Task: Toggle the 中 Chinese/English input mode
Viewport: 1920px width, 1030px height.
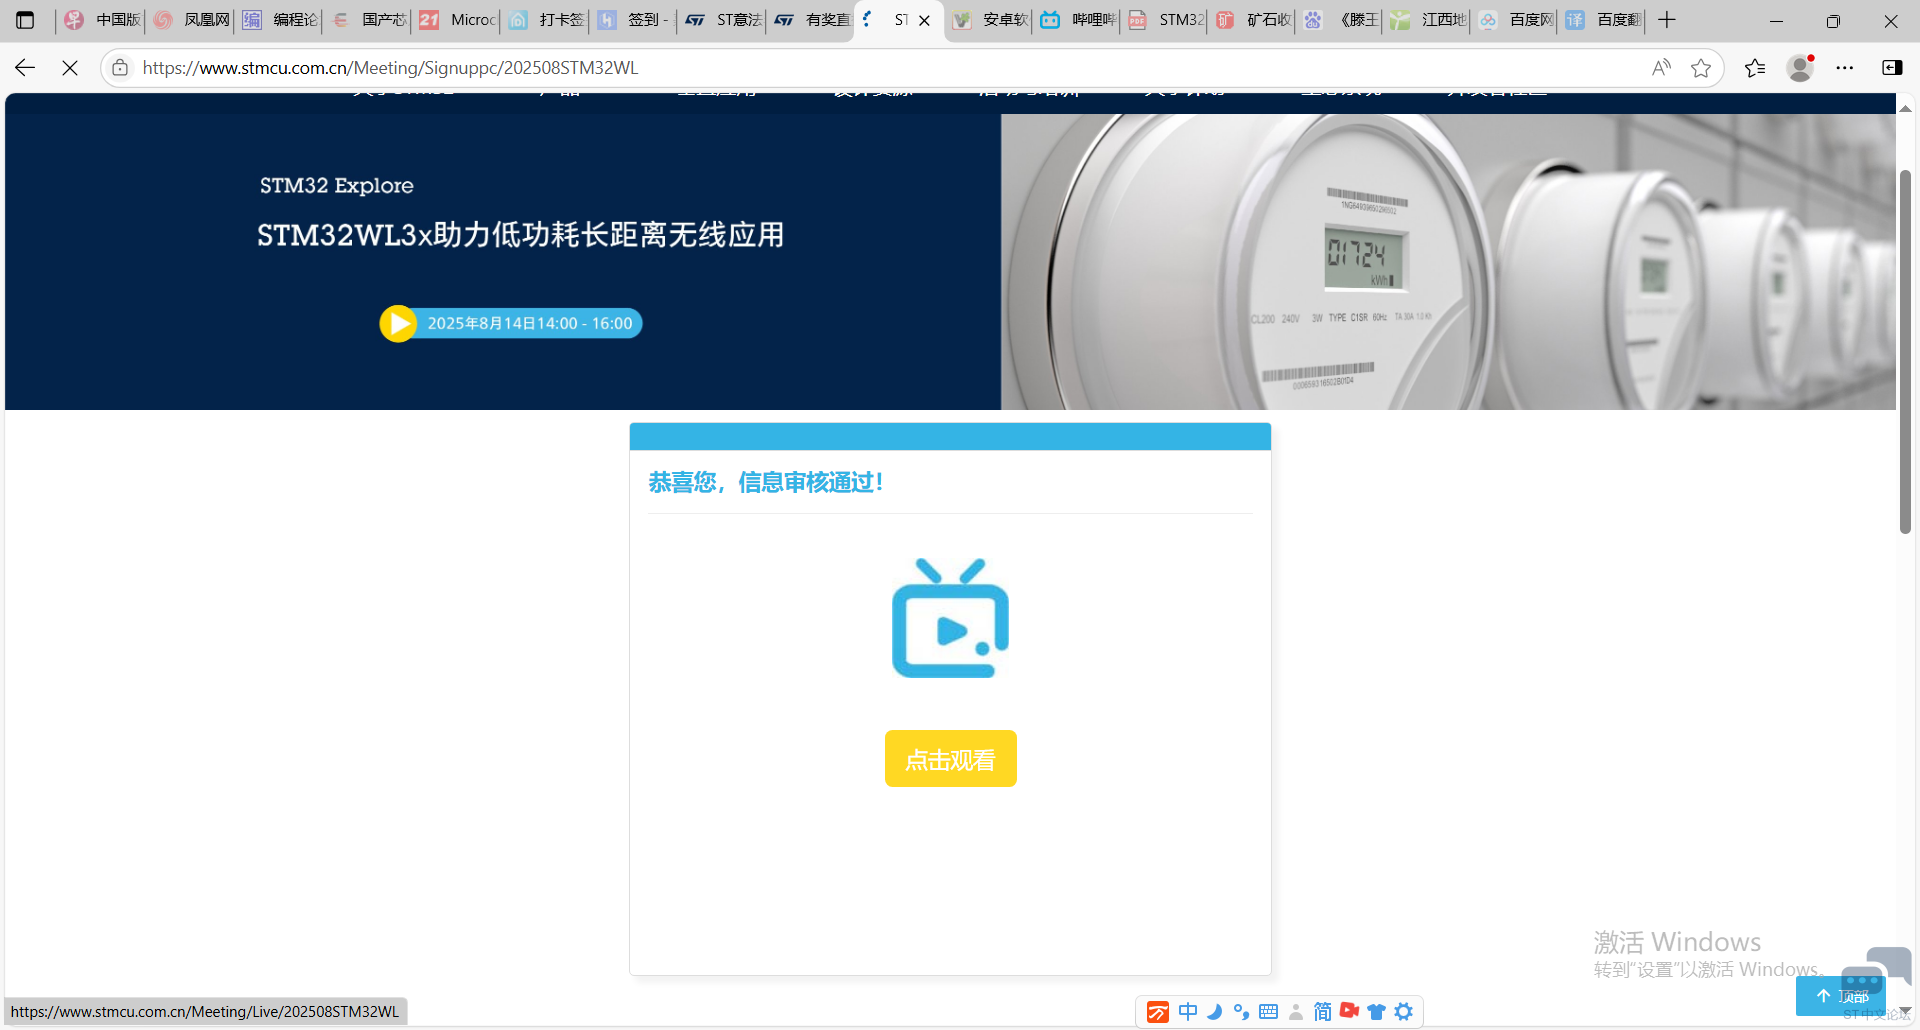Action: [x=1188, y=1012]
